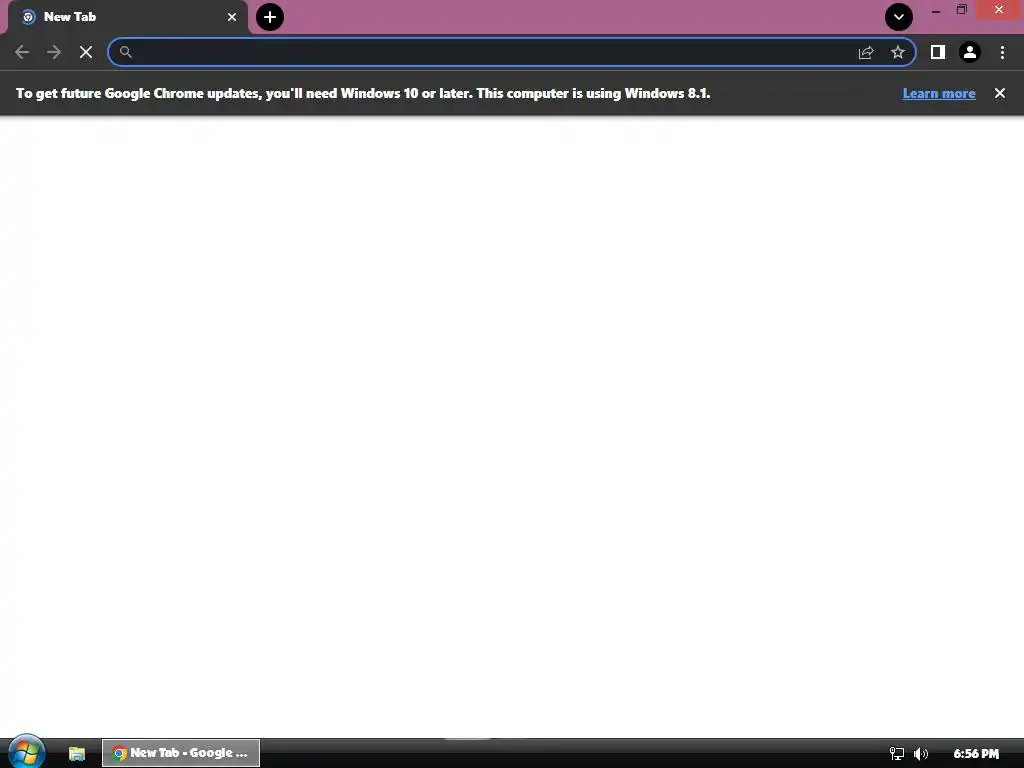The image size is (1024, 768).
Task: Open network status tray icon
Action: (897, 754)
